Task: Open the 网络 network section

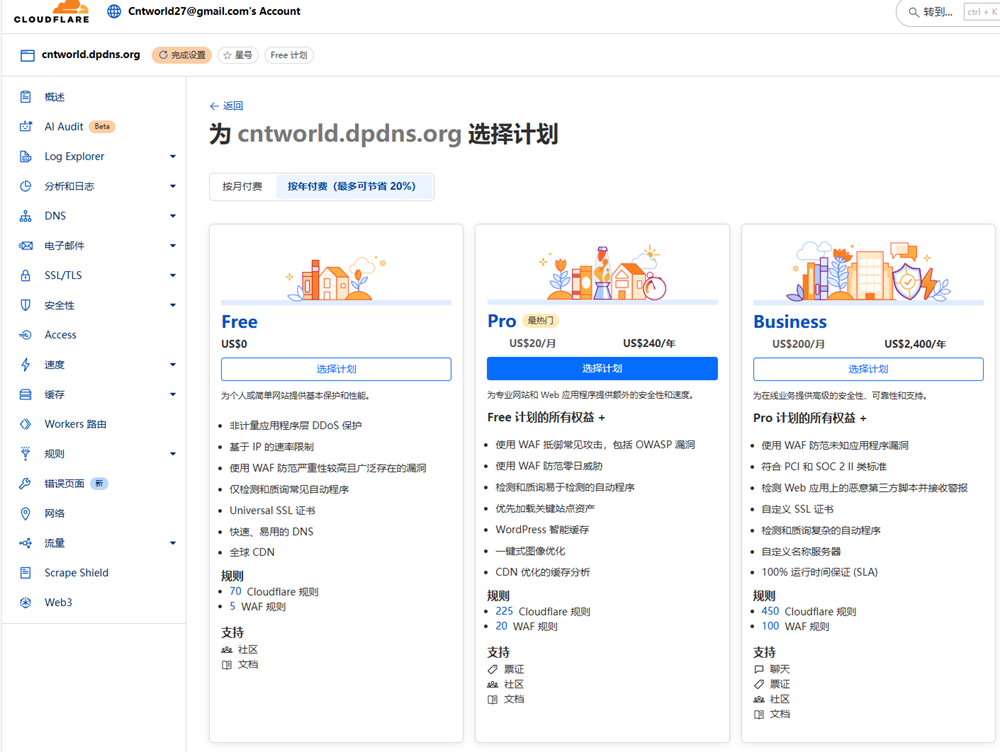Action: [x=55, y=513]
